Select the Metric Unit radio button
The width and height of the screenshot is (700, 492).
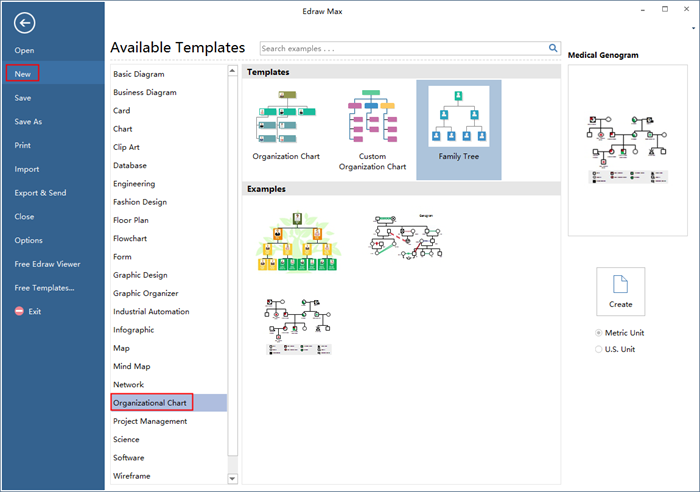[x=598, y=333]
